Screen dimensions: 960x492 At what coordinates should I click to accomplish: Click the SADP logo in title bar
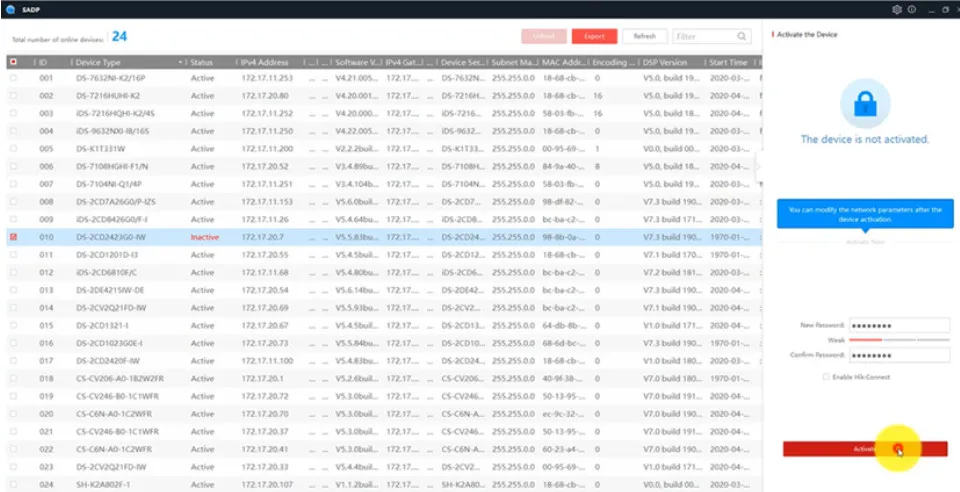tap(10, 10)
